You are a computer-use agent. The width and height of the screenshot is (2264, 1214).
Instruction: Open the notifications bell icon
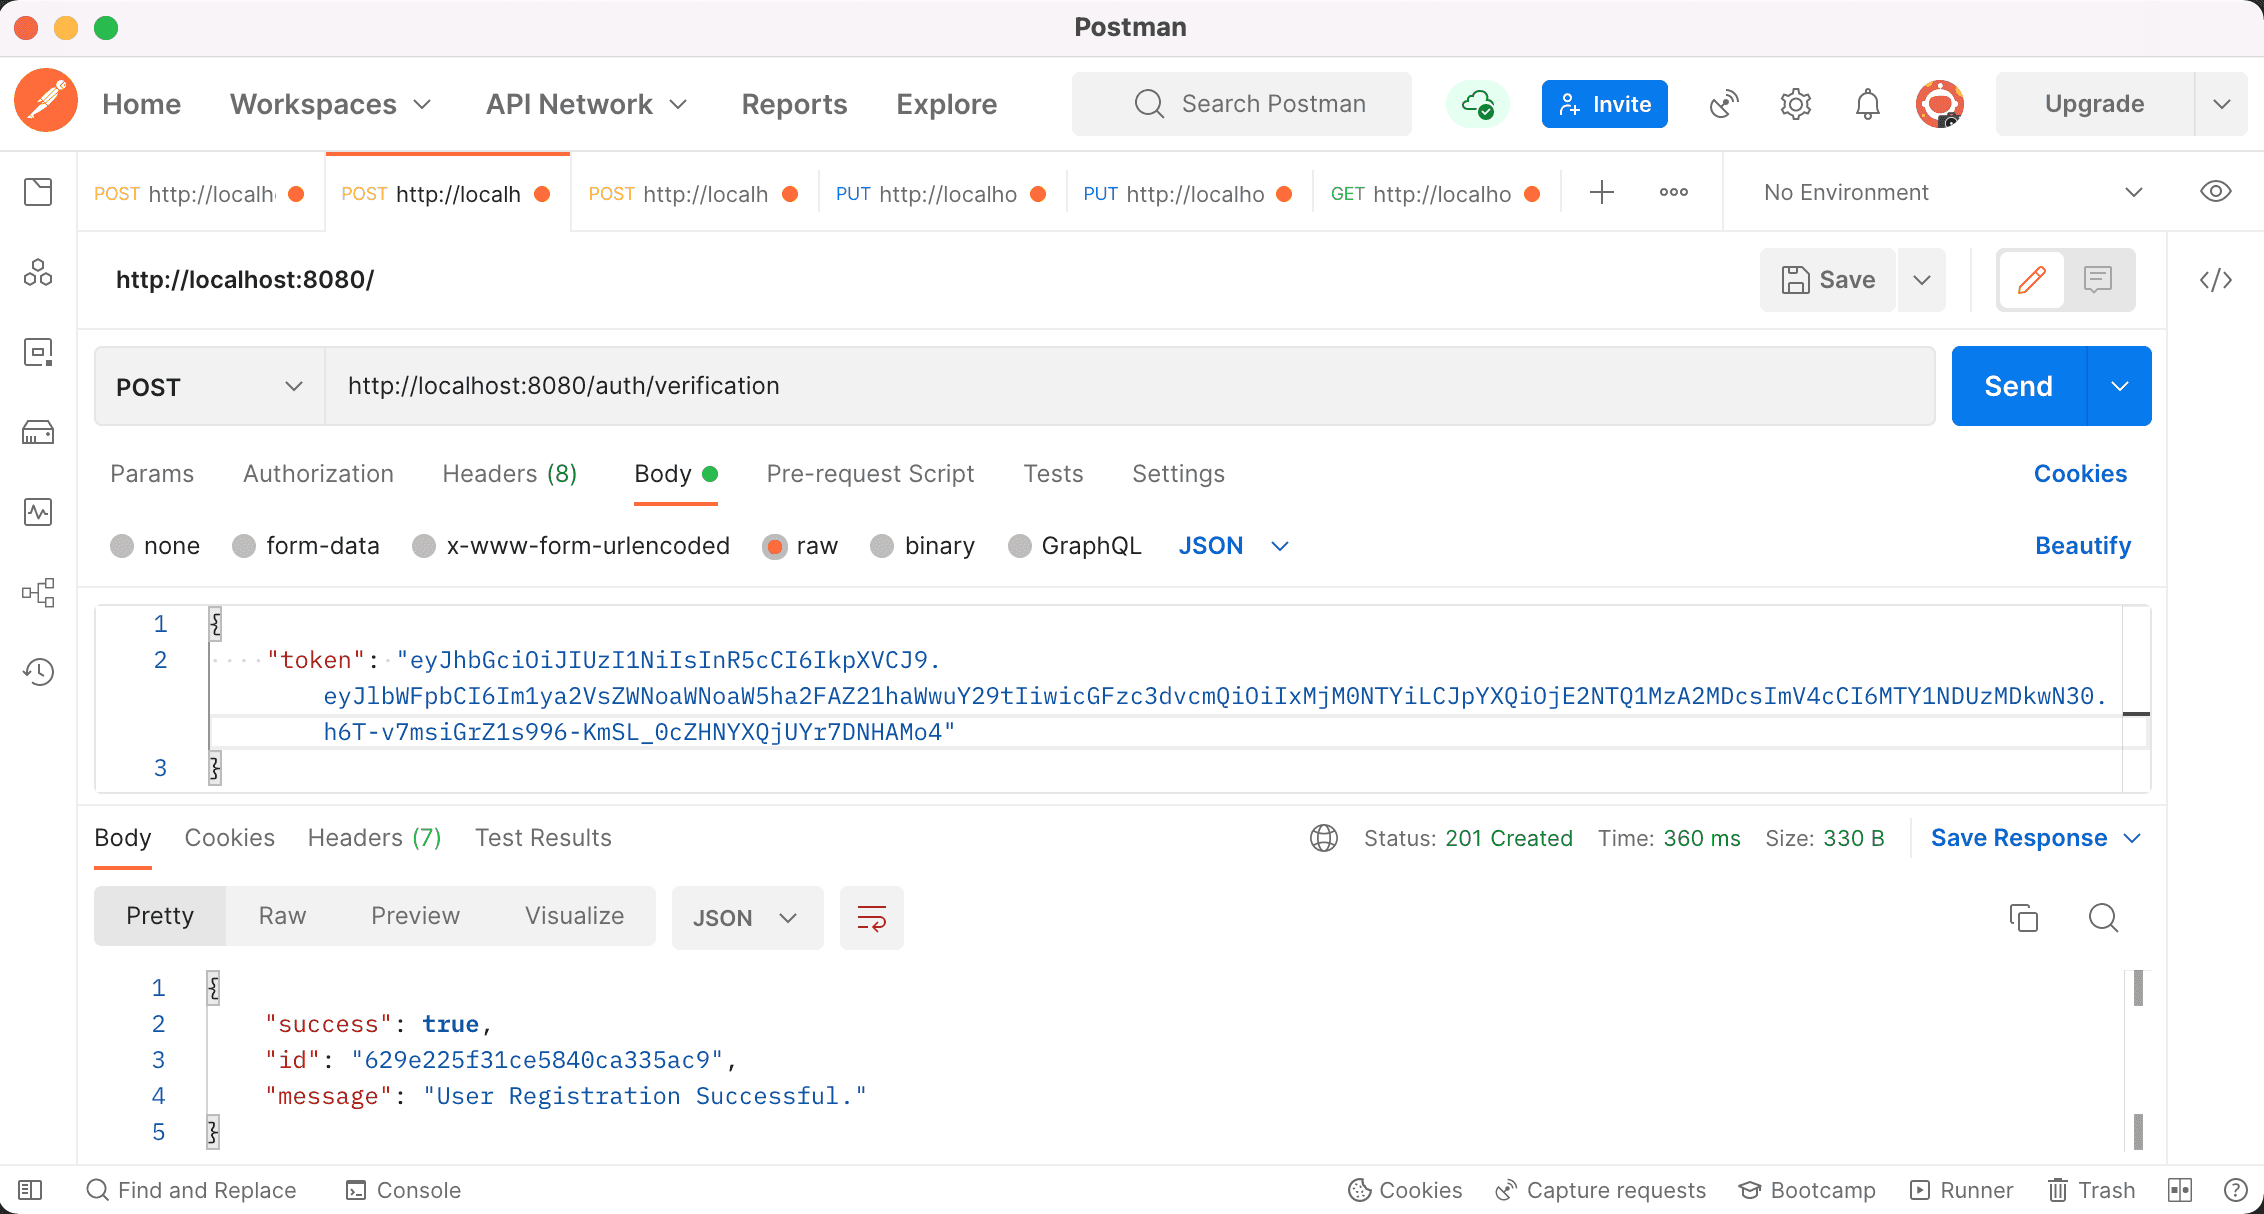(x=1867, y=104)
